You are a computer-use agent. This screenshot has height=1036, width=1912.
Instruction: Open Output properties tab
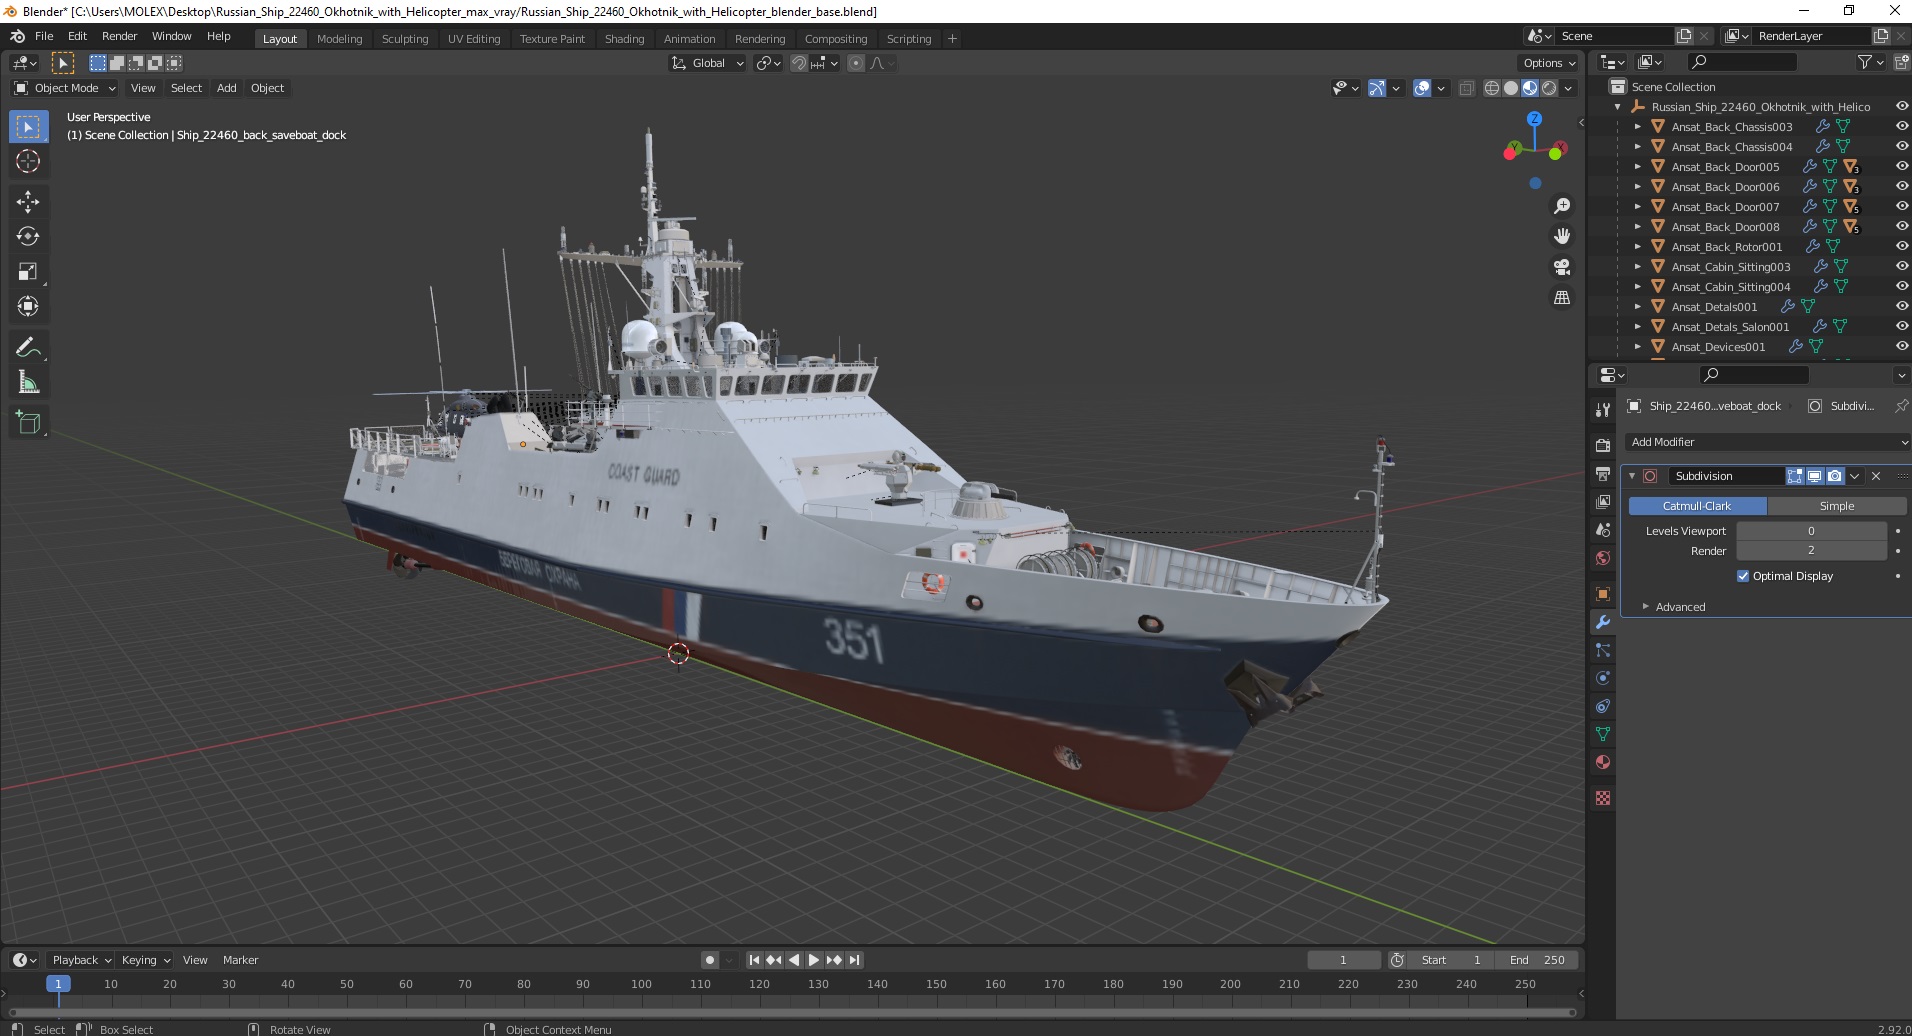click(x=1603, y=474)
